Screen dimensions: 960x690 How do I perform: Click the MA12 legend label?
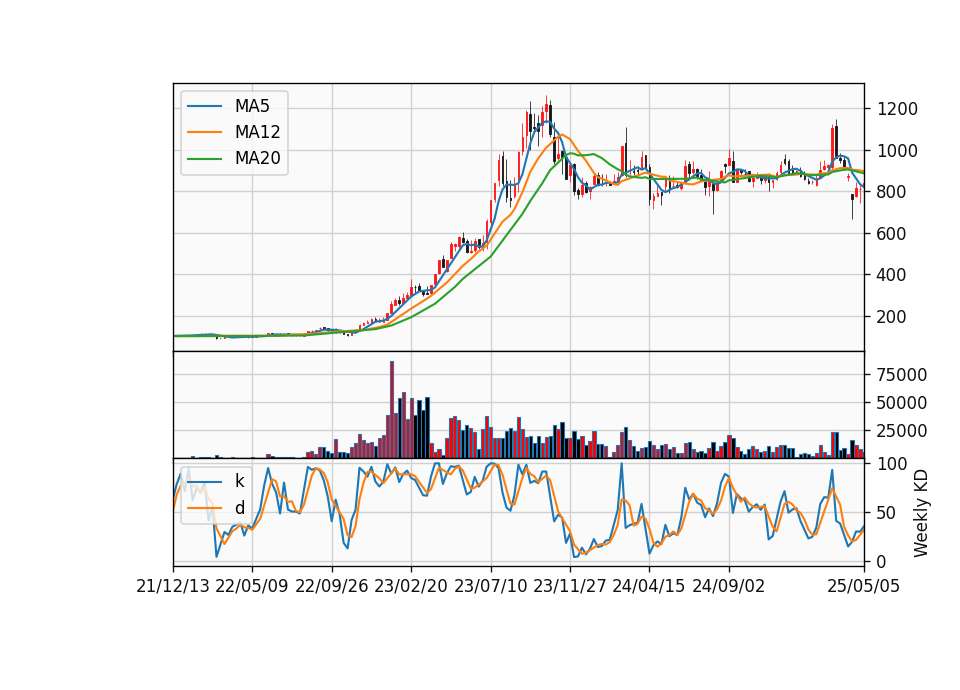(x=257, y=132)
